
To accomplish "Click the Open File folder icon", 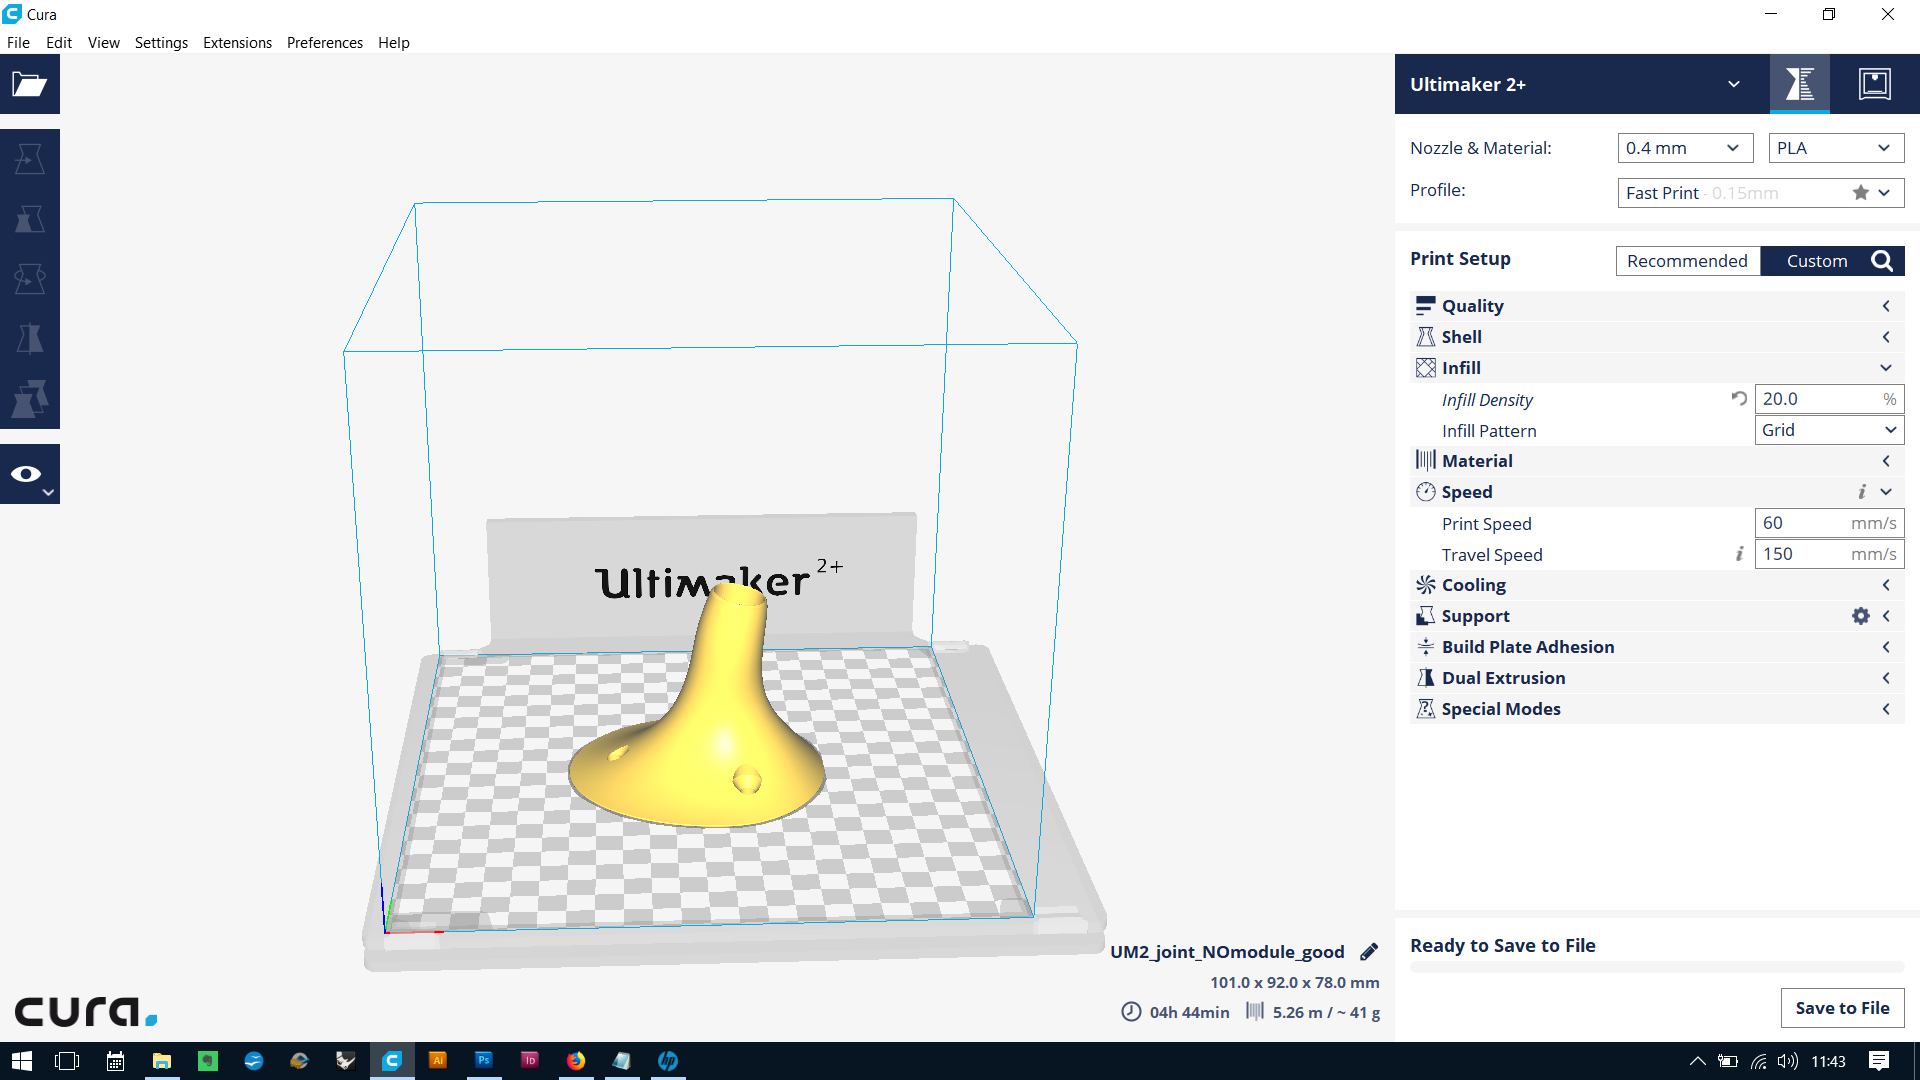I will (x=29, y=84).
